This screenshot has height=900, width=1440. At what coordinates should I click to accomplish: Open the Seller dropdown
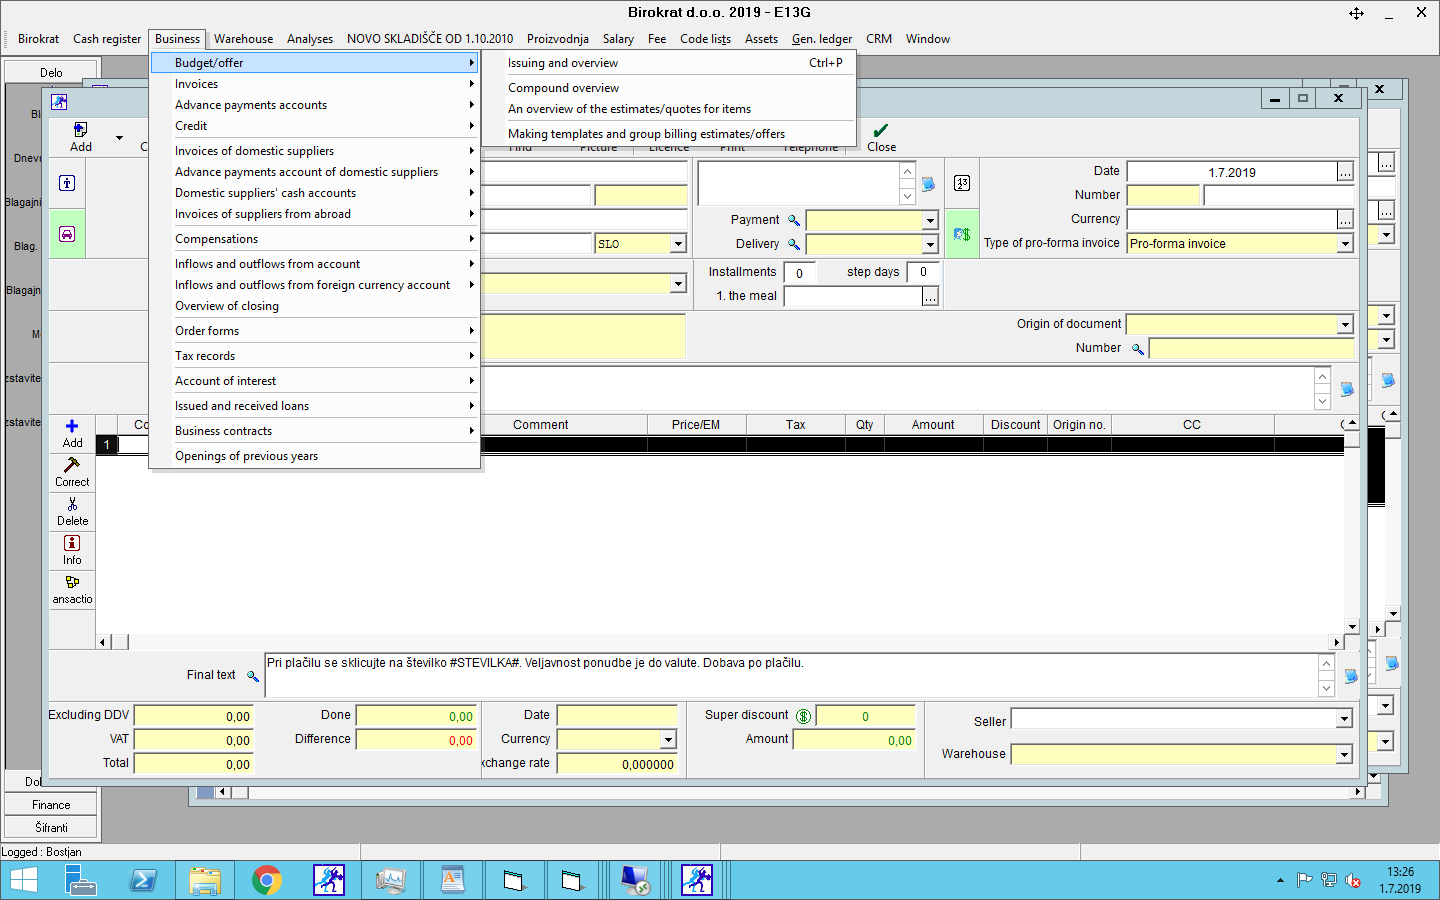click(1344, 719)
